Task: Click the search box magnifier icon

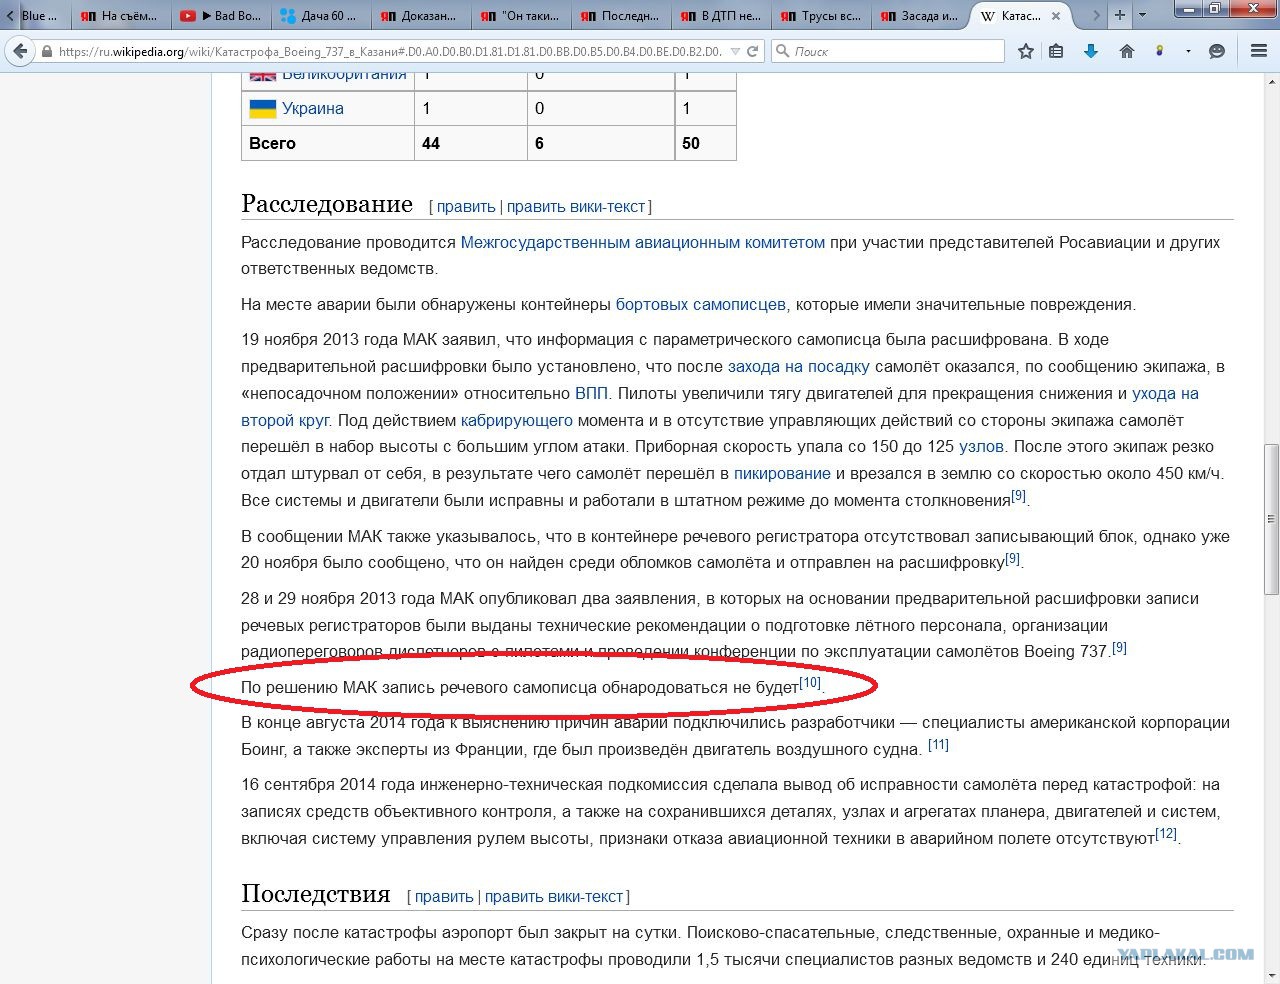Action: click(x=783, y=51)
